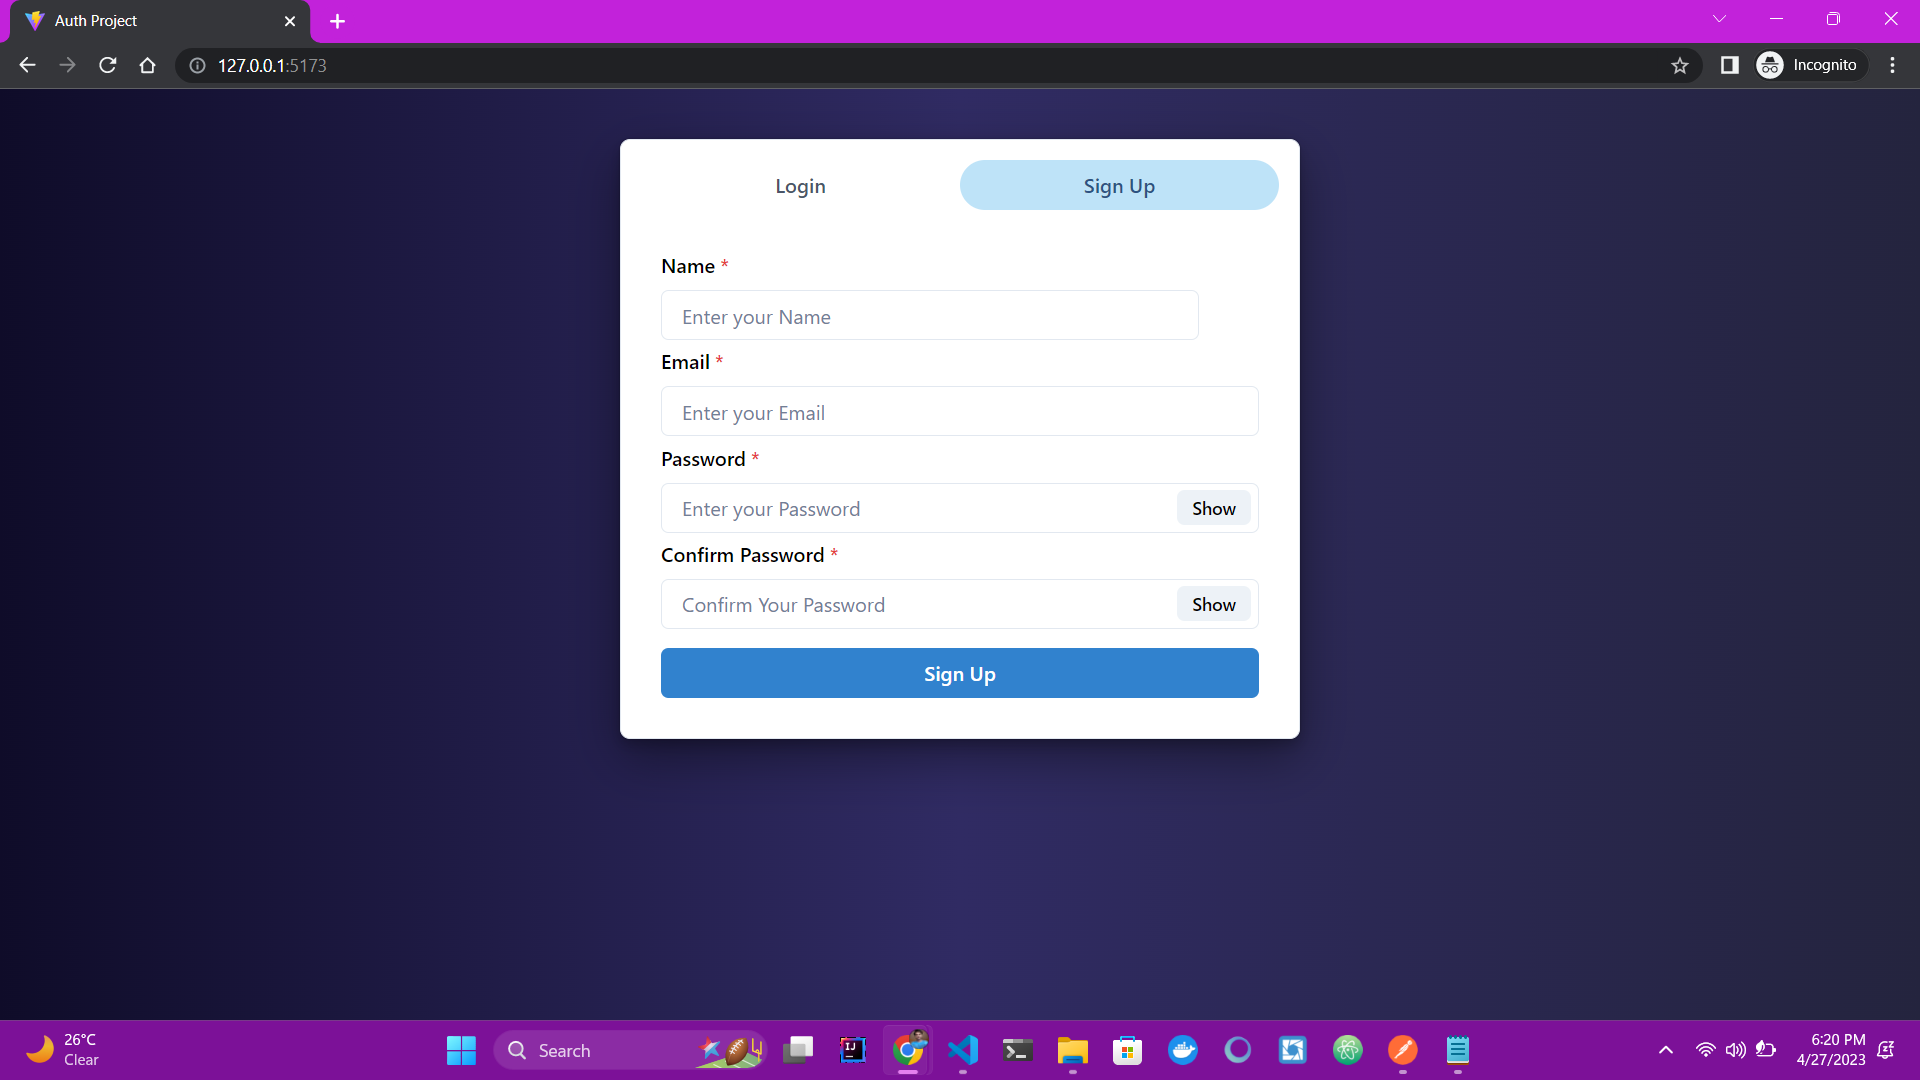Expand the tab search chevron
Screen dimensions: 1920x1080
pyautogui.click(x=1719, y=19)
